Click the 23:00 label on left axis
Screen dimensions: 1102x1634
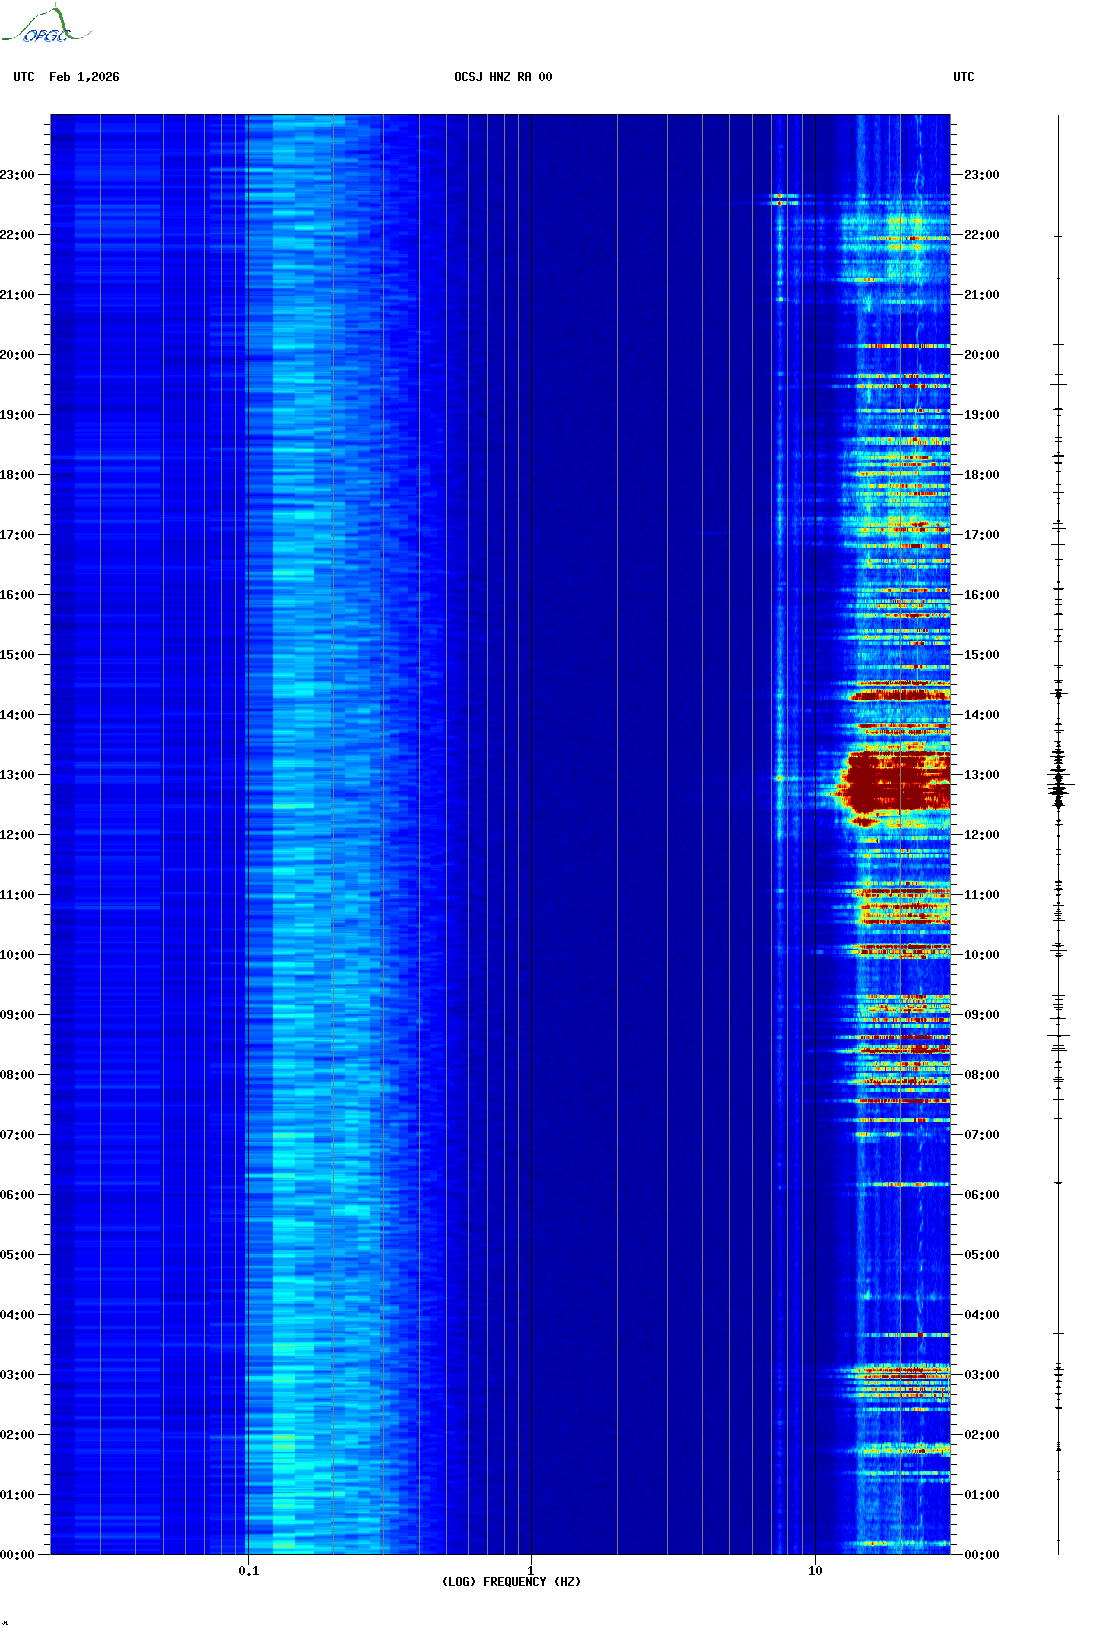[17, 175]
